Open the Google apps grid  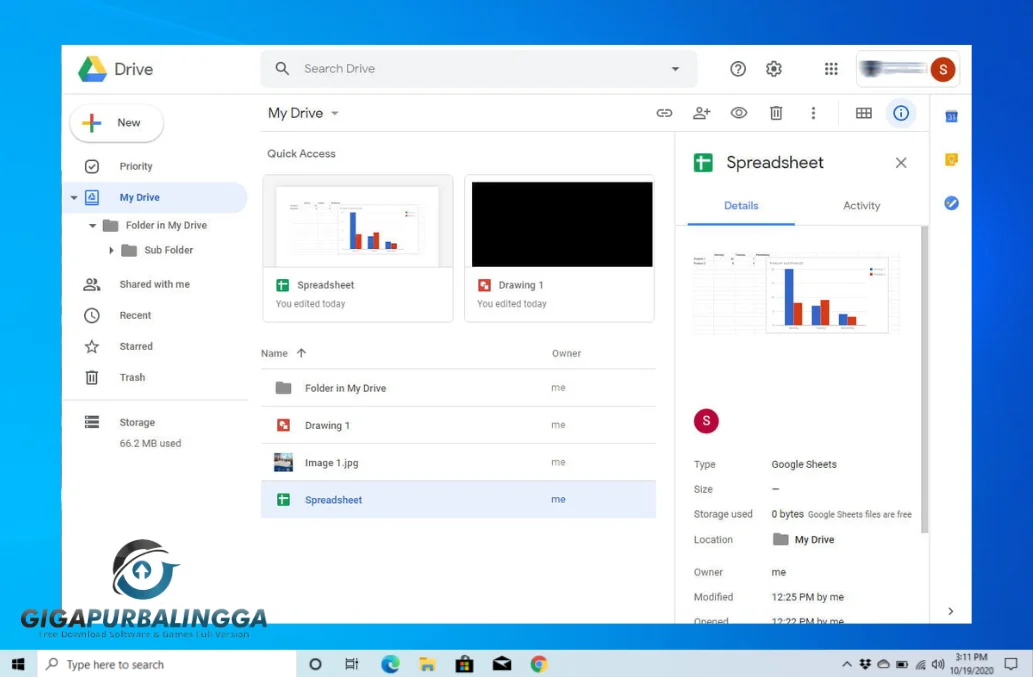click(830, 68)
